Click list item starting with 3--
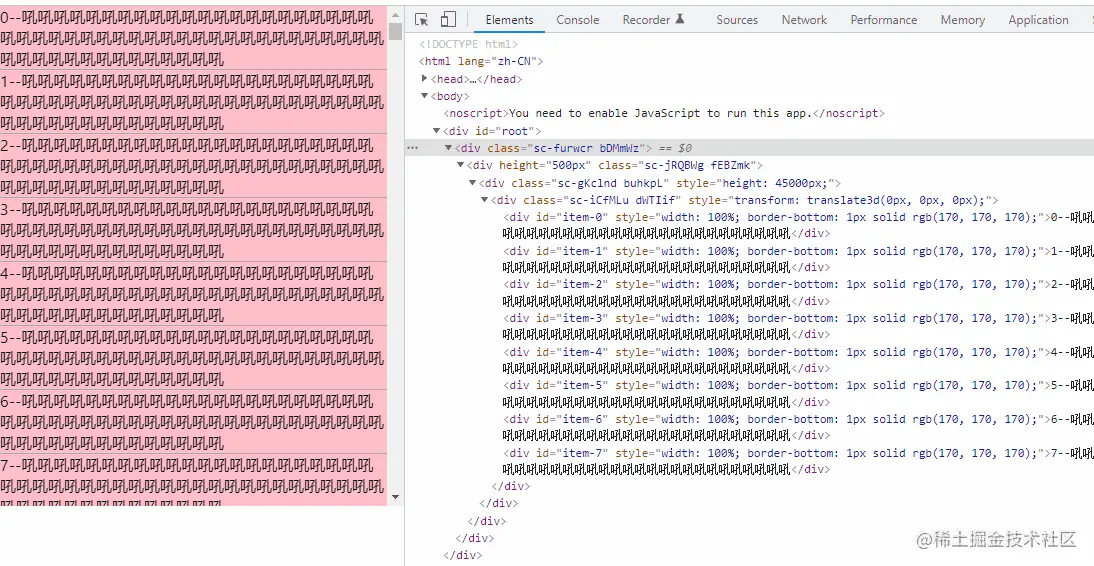This screenshot has height=566, width=1094. [x=193, y=230]
